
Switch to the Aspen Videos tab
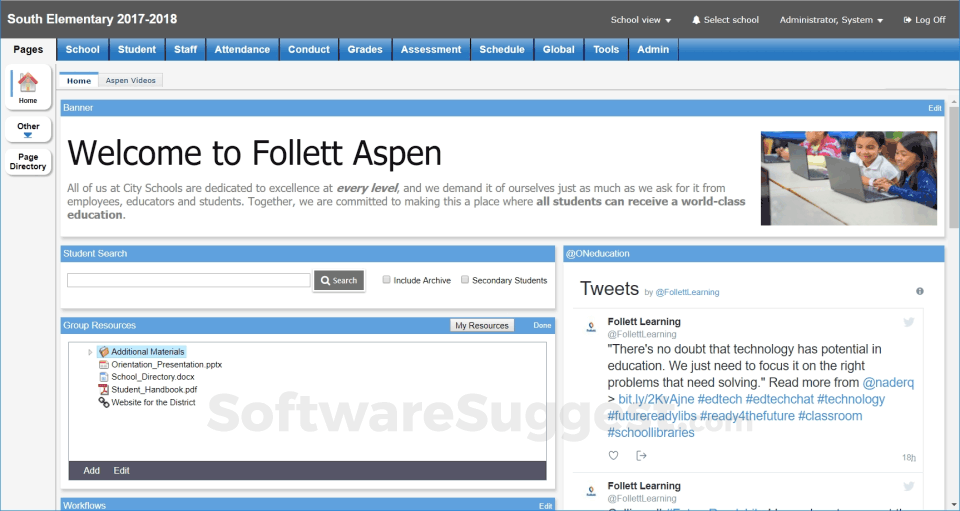click(131, 80)
